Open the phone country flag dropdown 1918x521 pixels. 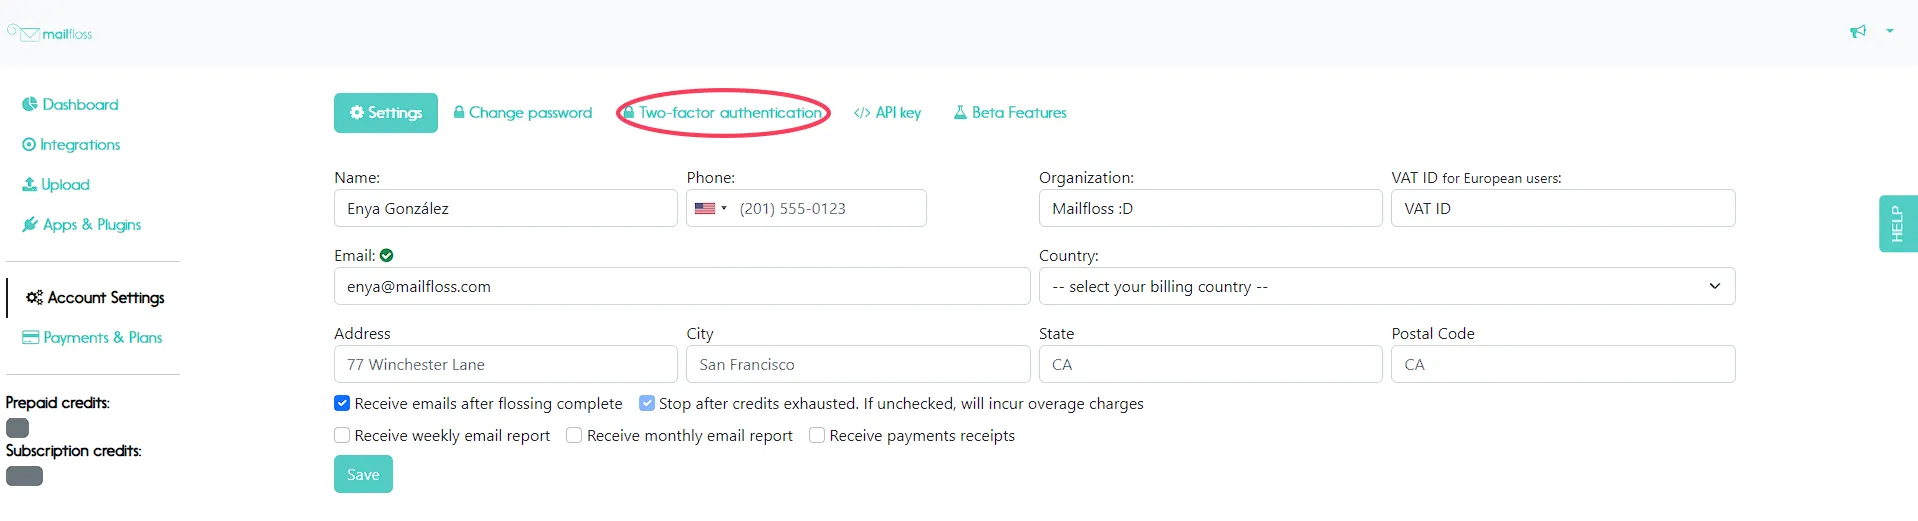[710, 208]
